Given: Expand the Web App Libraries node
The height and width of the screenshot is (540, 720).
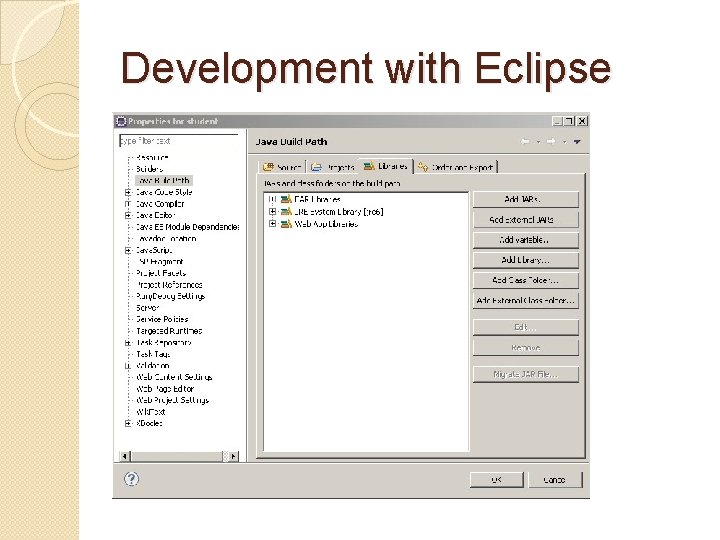Looking at the screenshot, I should click(x=272, y=224).
